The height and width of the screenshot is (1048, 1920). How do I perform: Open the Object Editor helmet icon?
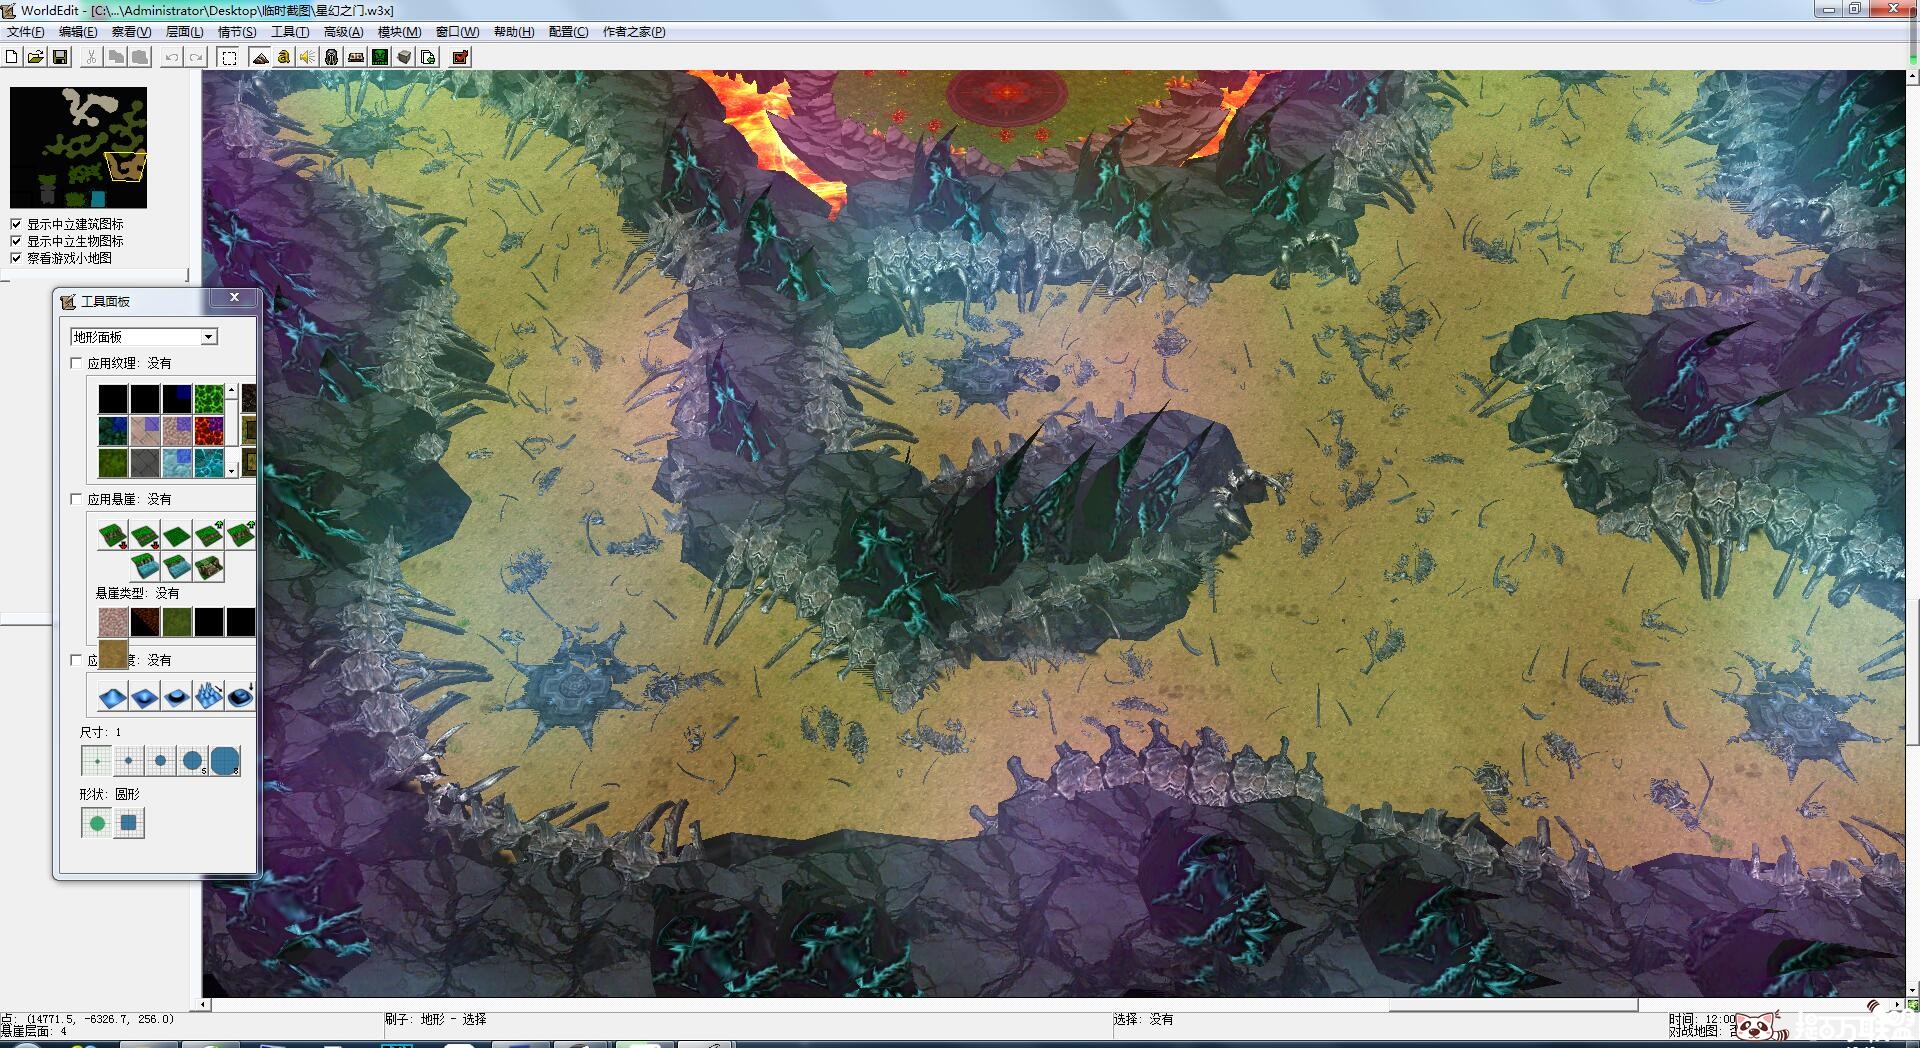pos(332,57)
